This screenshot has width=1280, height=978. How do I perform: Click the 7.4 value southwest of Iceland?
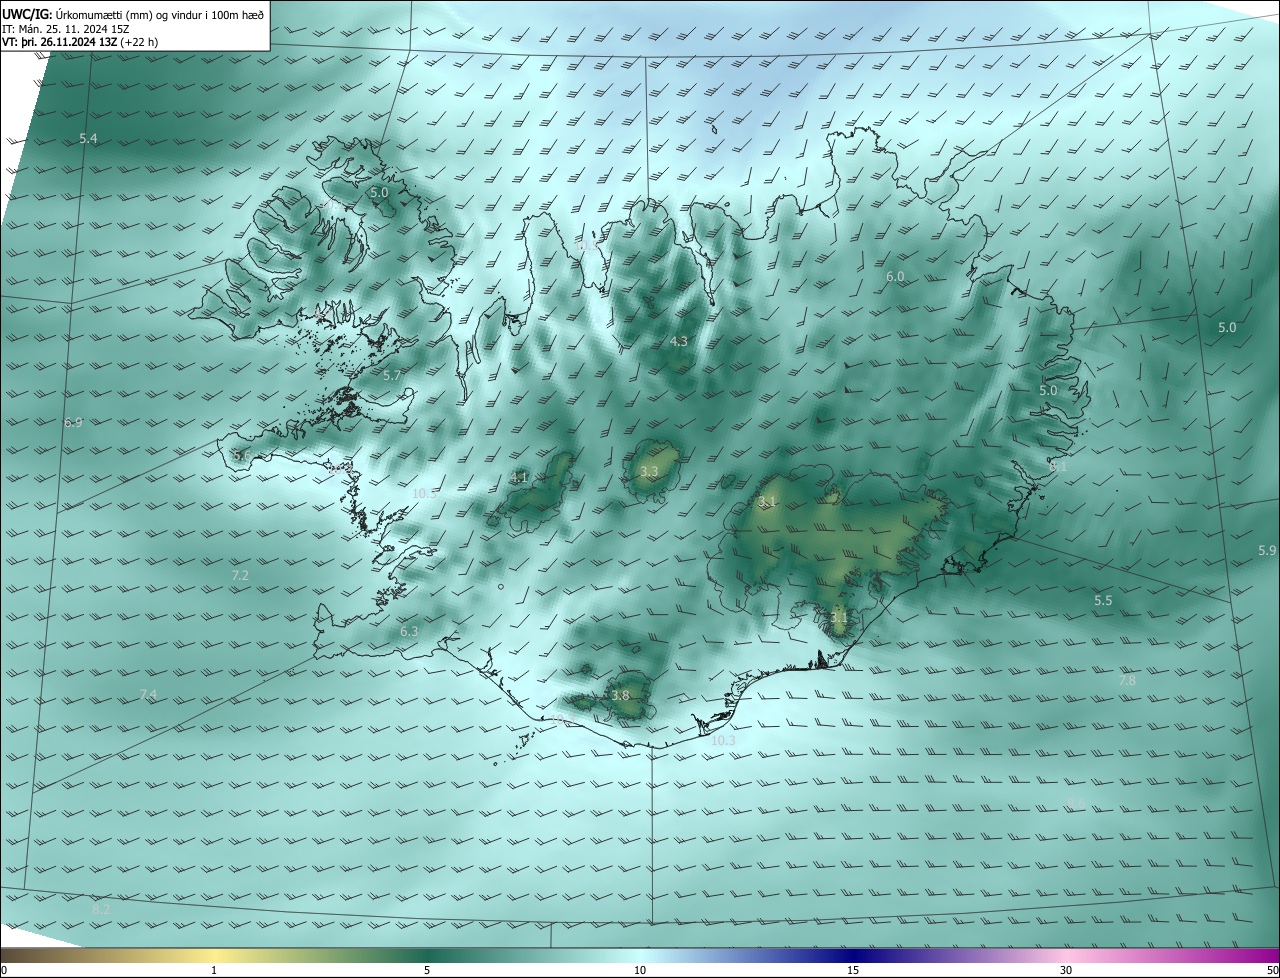pos(148,695)
